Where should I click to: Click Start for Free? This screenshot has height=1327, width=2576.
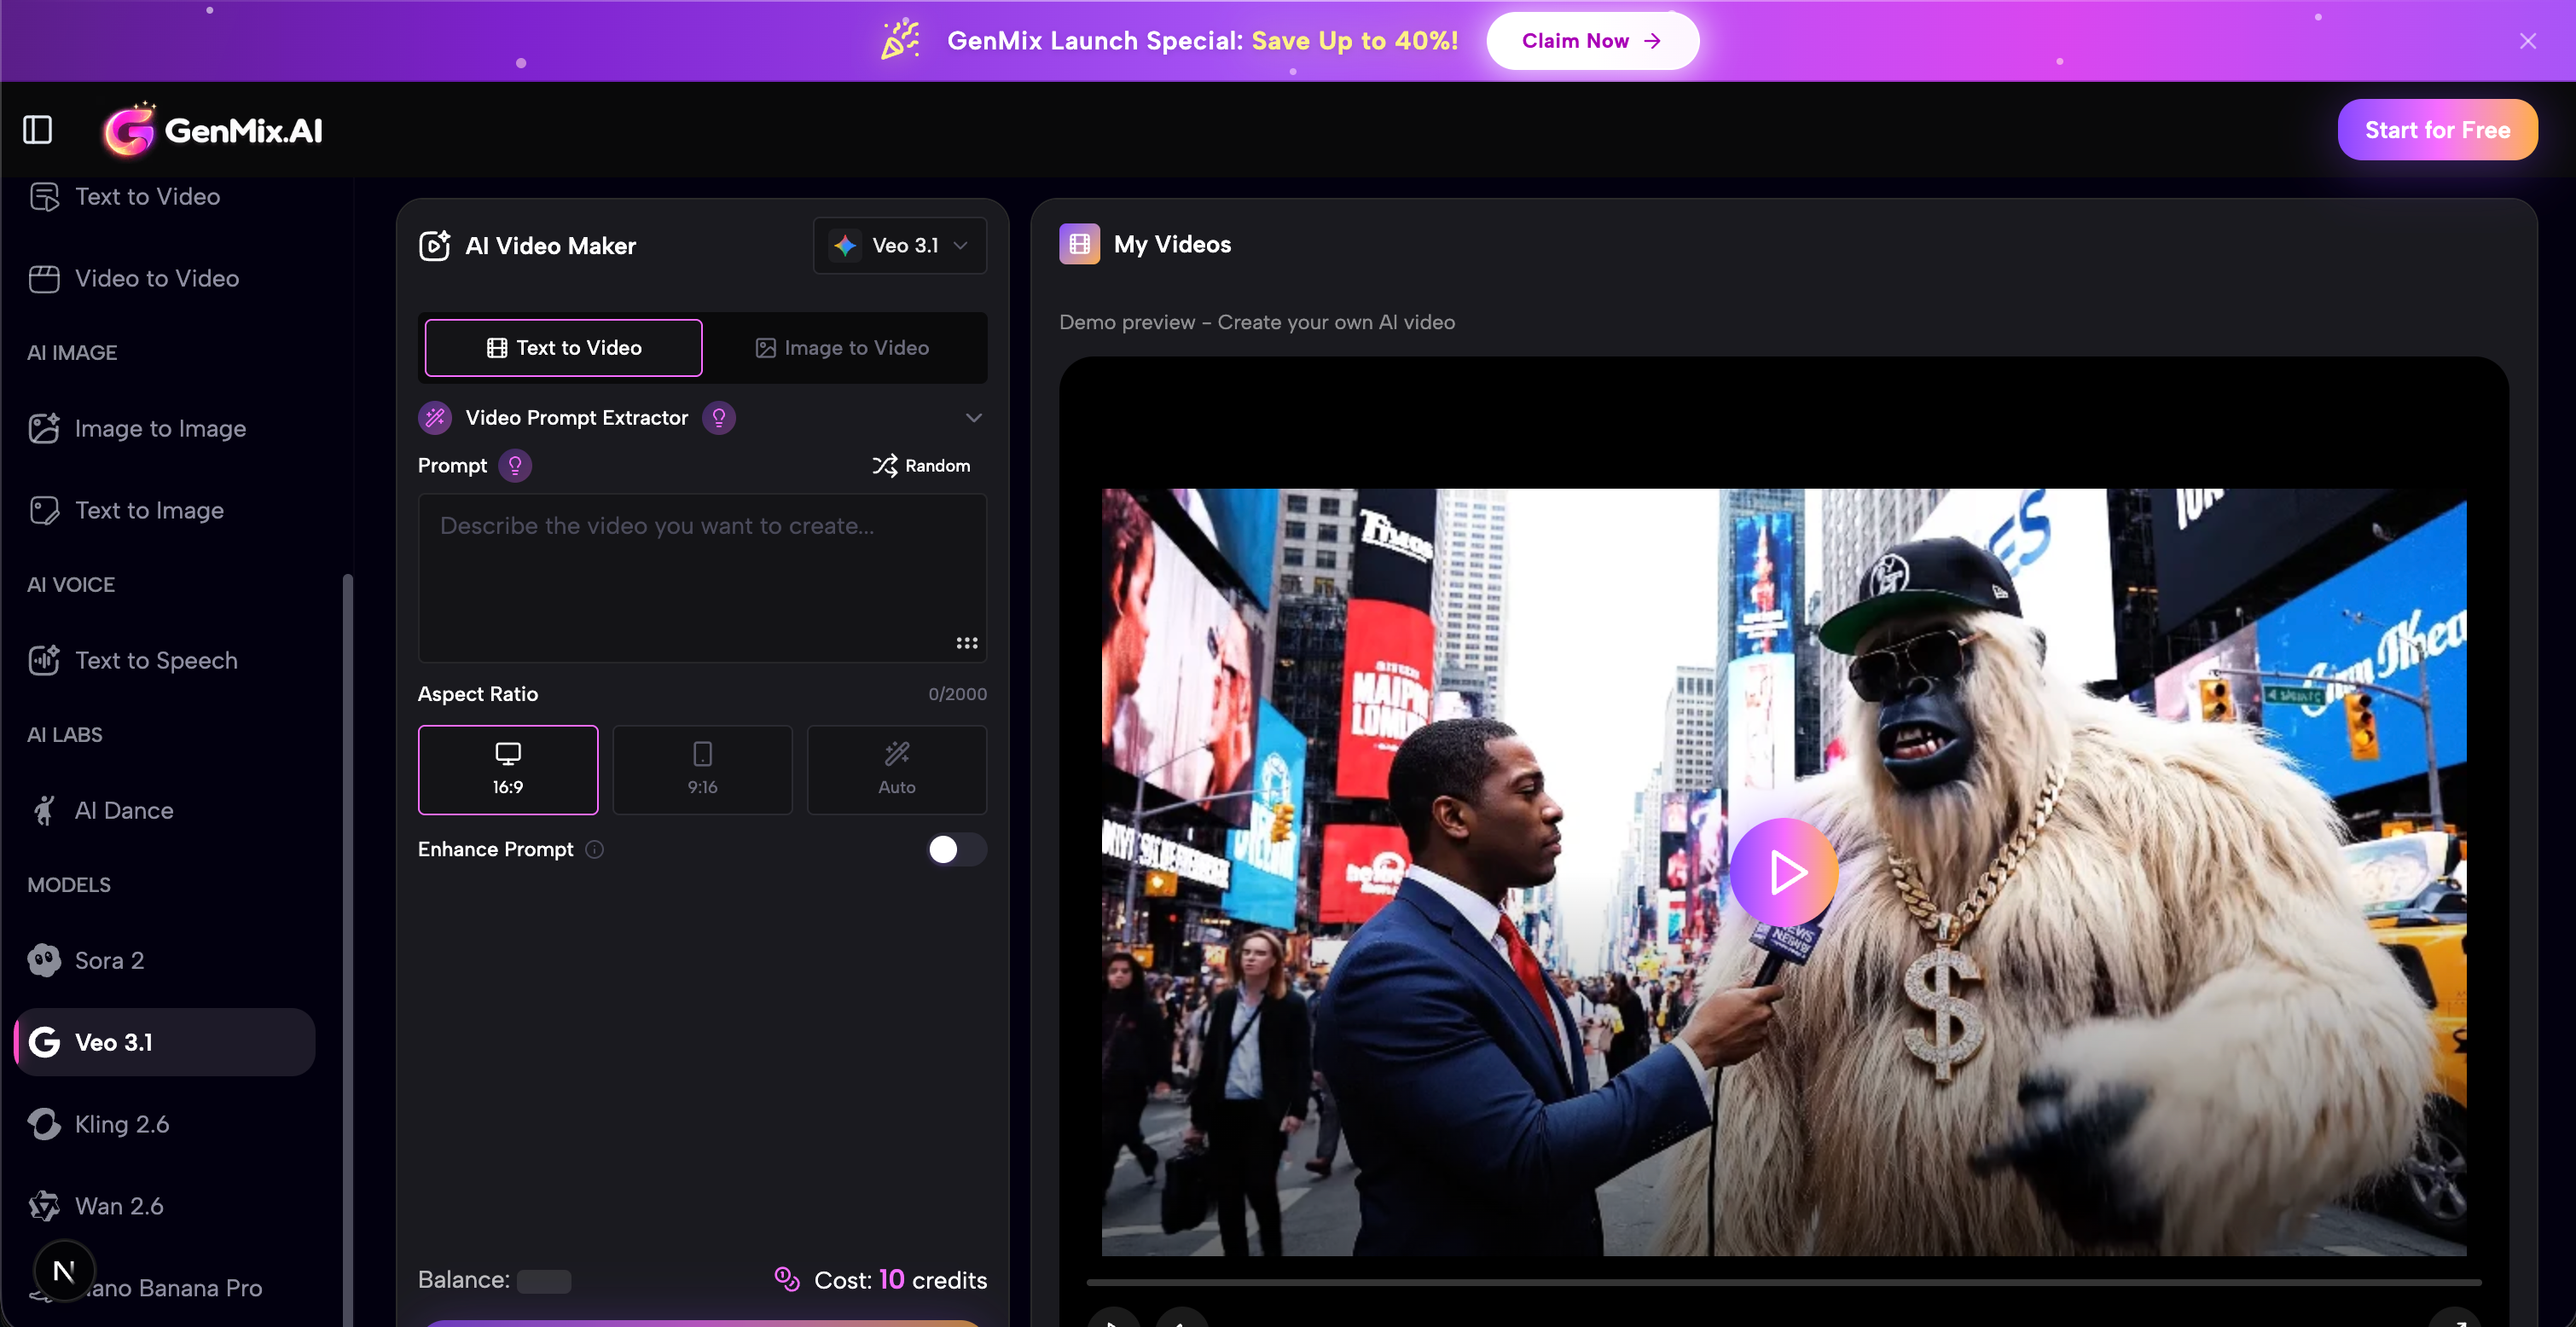pos(2437,129)
